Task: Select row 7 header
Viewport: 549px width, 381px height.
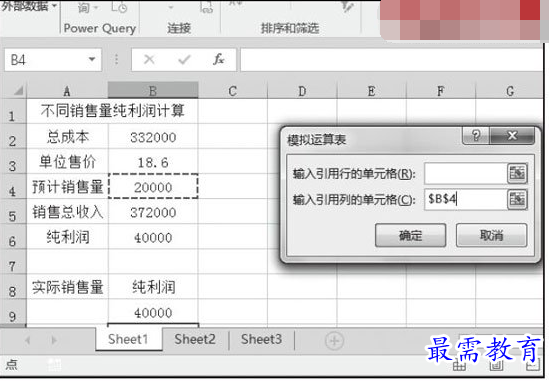Action: (x=13, y=262)
